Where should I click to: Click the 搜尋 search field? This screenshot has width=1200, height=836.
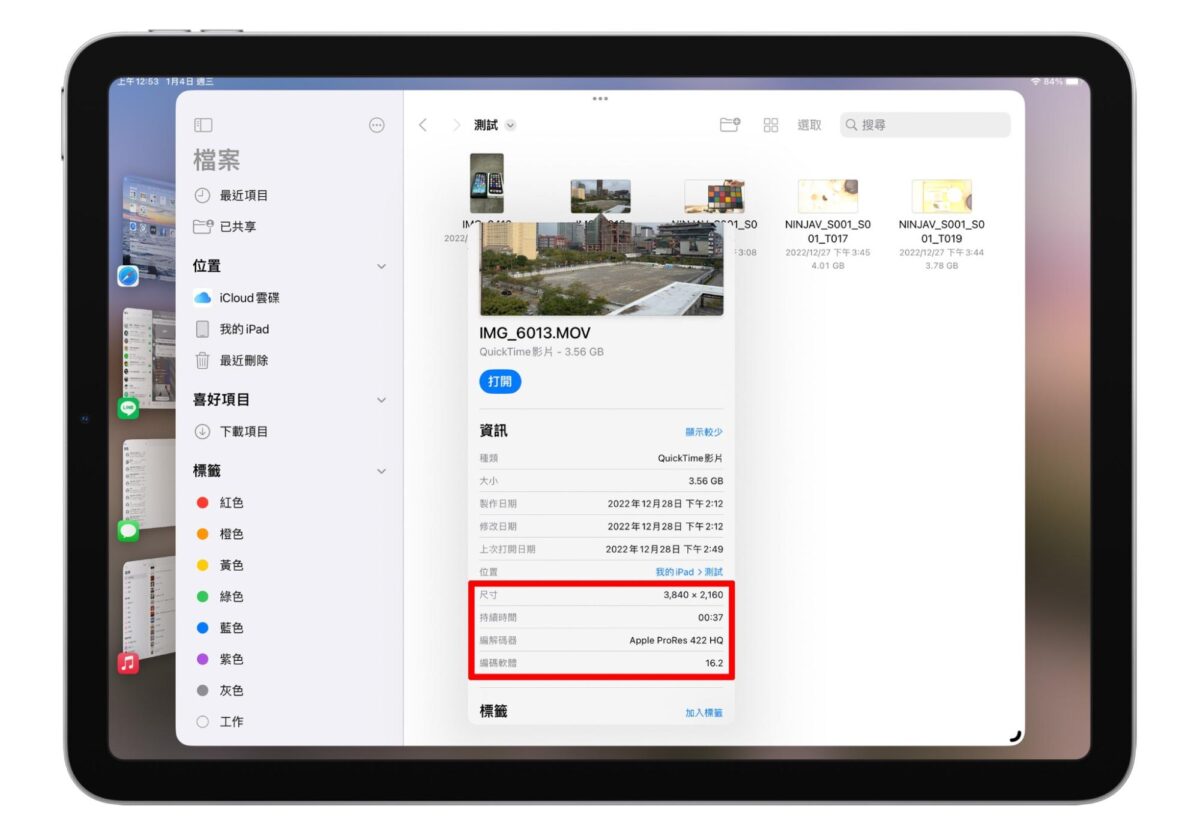[x=925, y=125]
